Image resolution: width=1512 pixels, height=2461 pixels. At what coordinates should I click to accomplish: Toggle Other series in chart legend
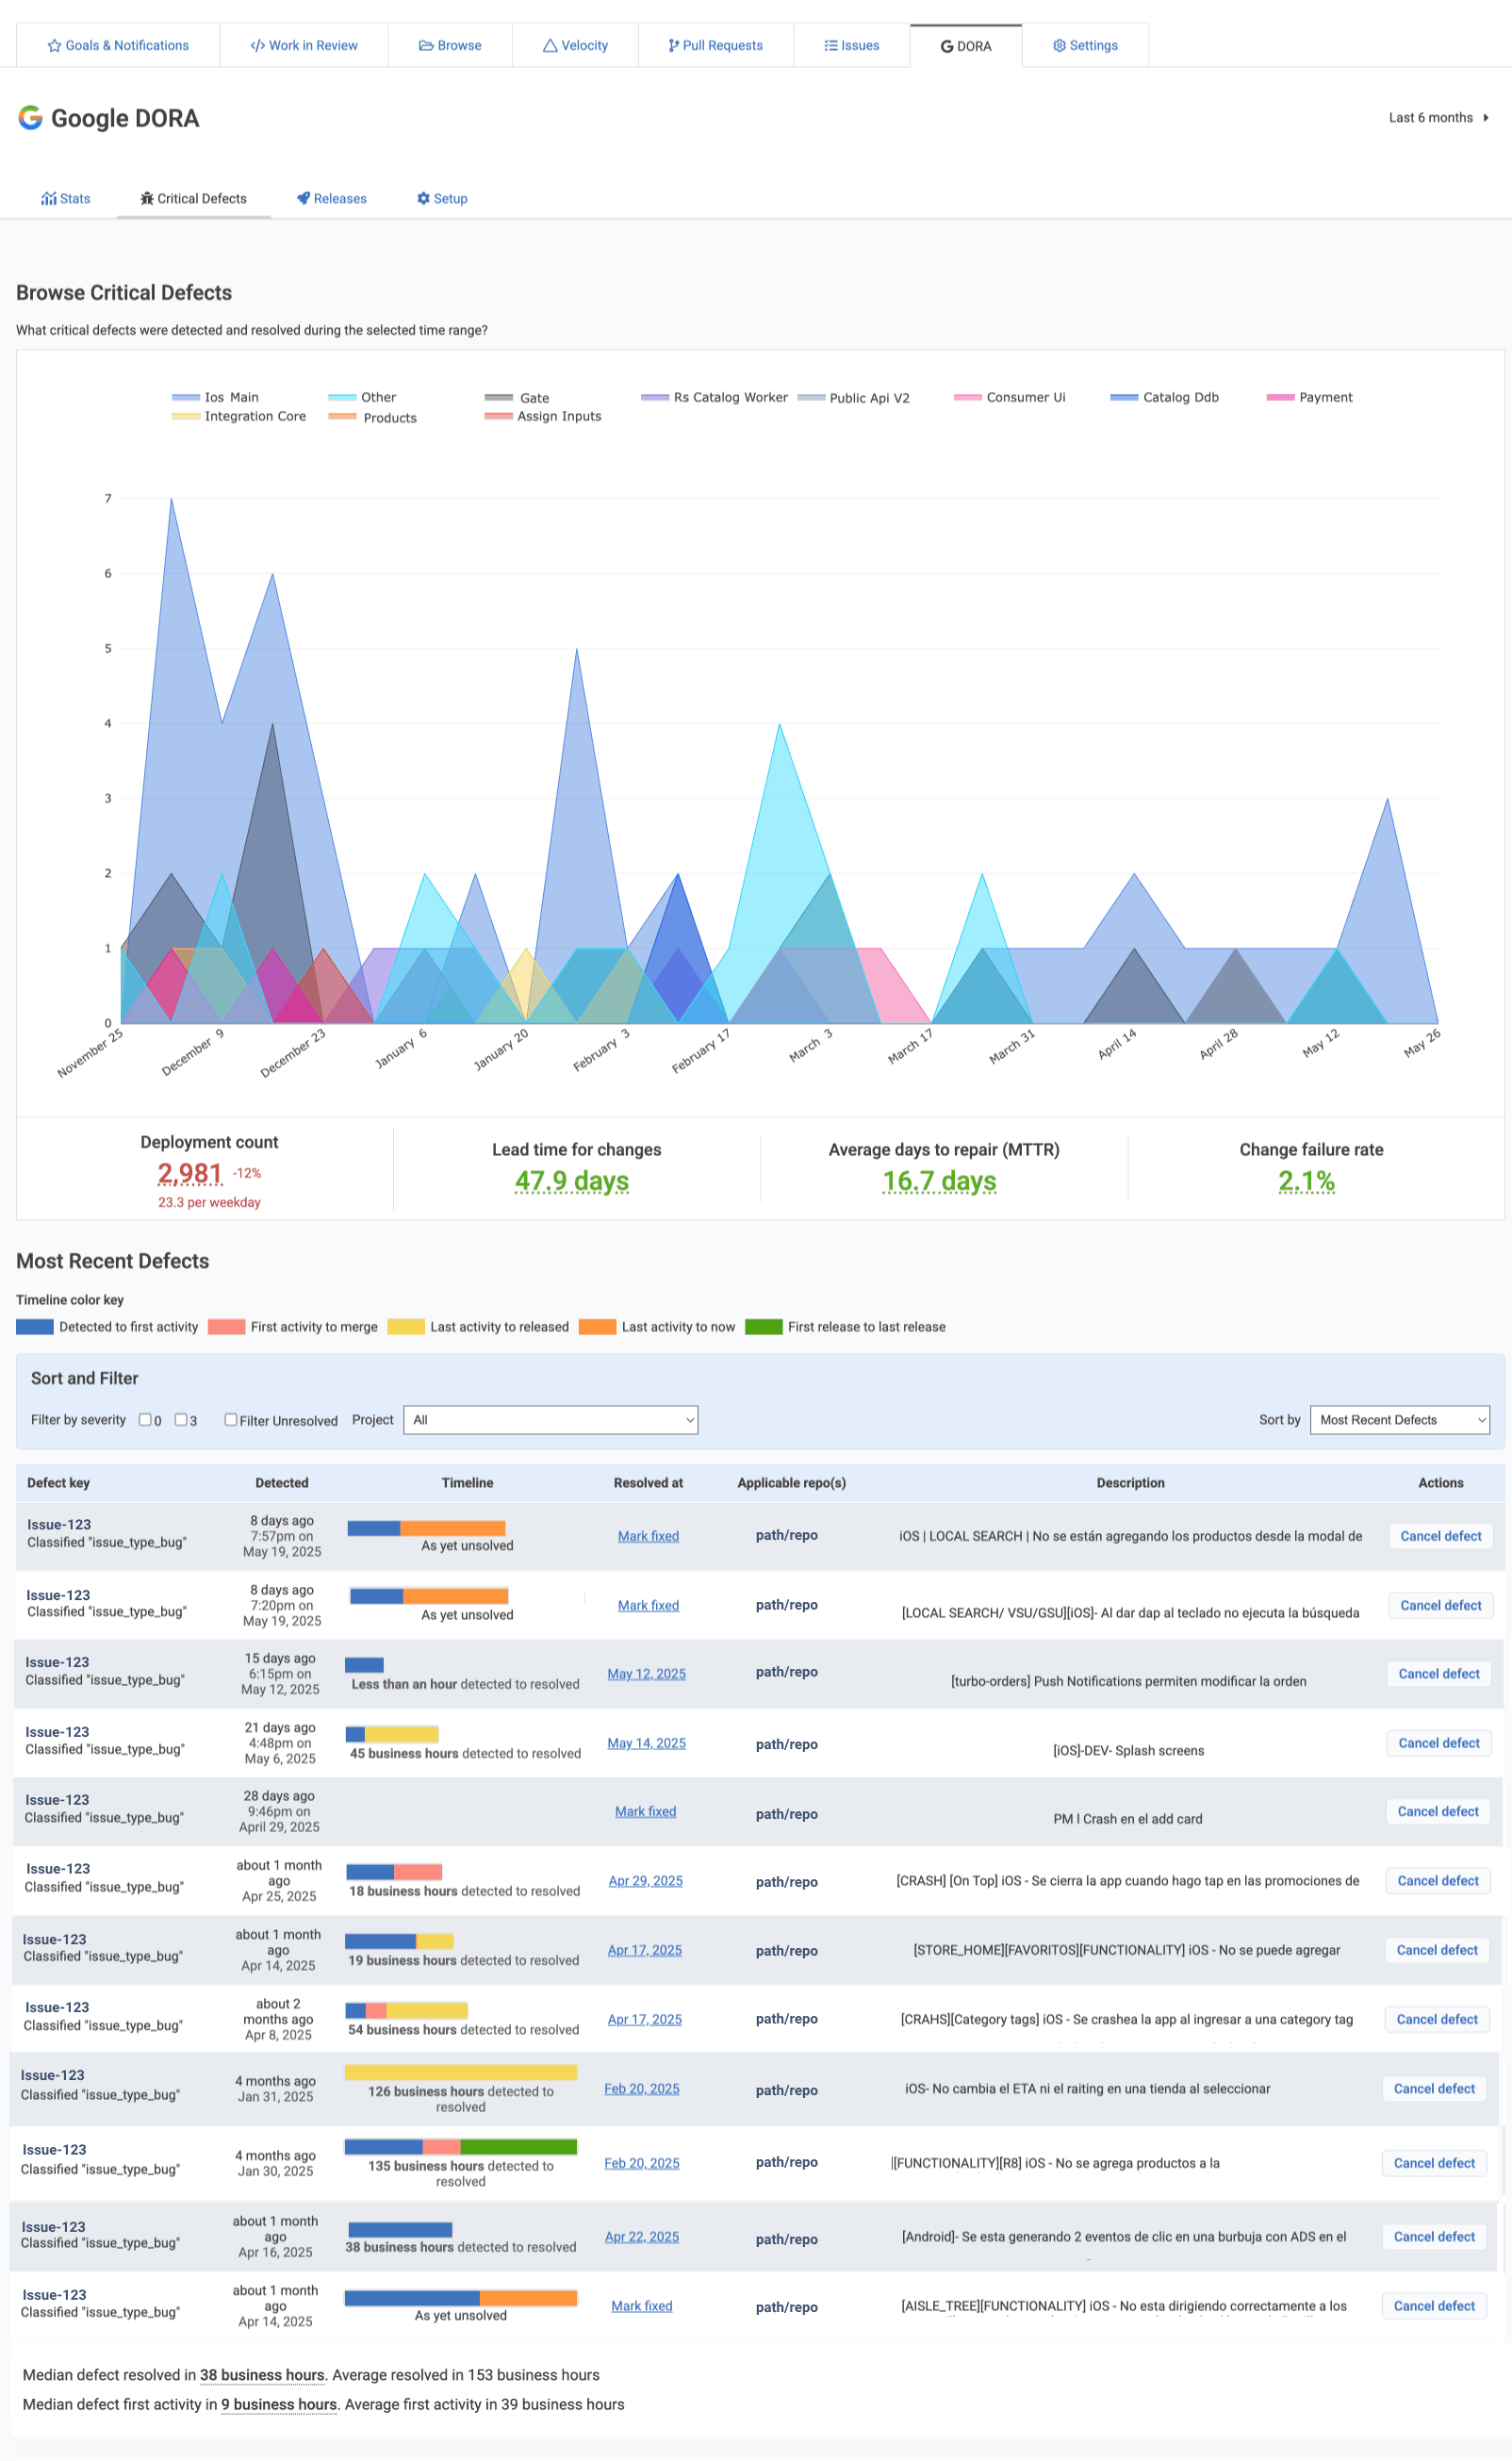point(362,398)
